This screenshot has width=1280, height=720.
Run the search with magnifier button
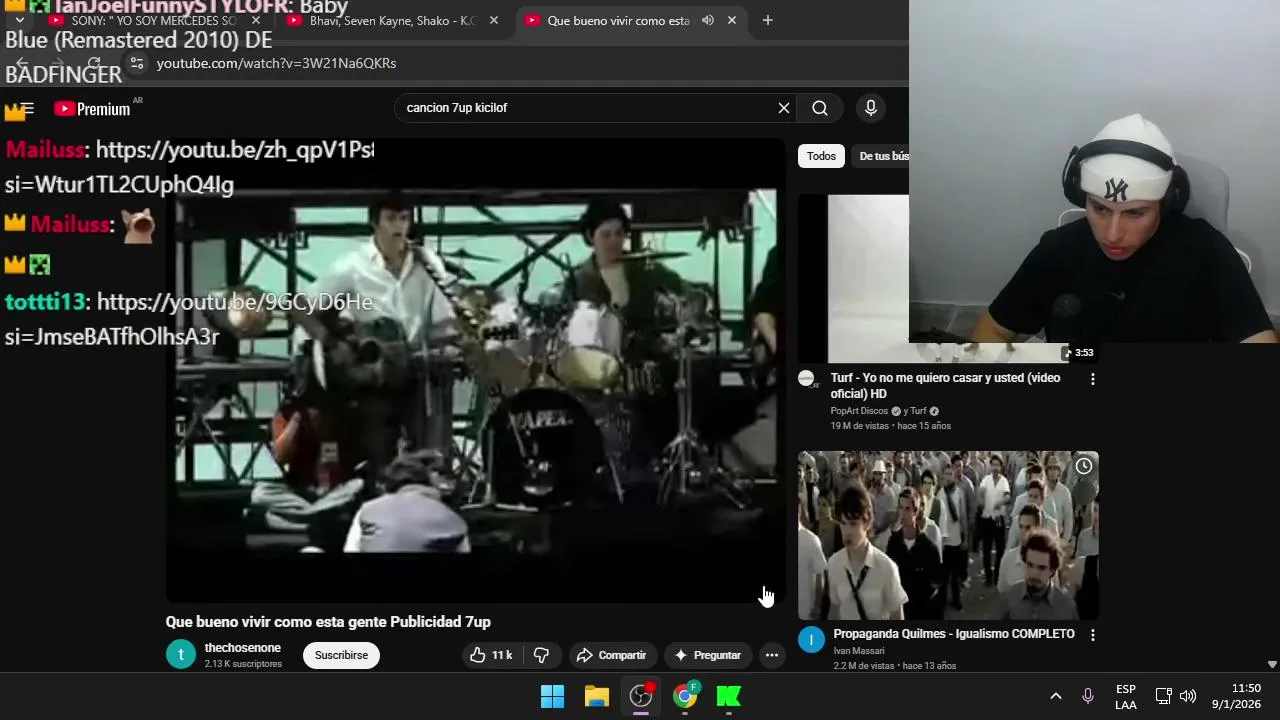(x=820, y=108)
